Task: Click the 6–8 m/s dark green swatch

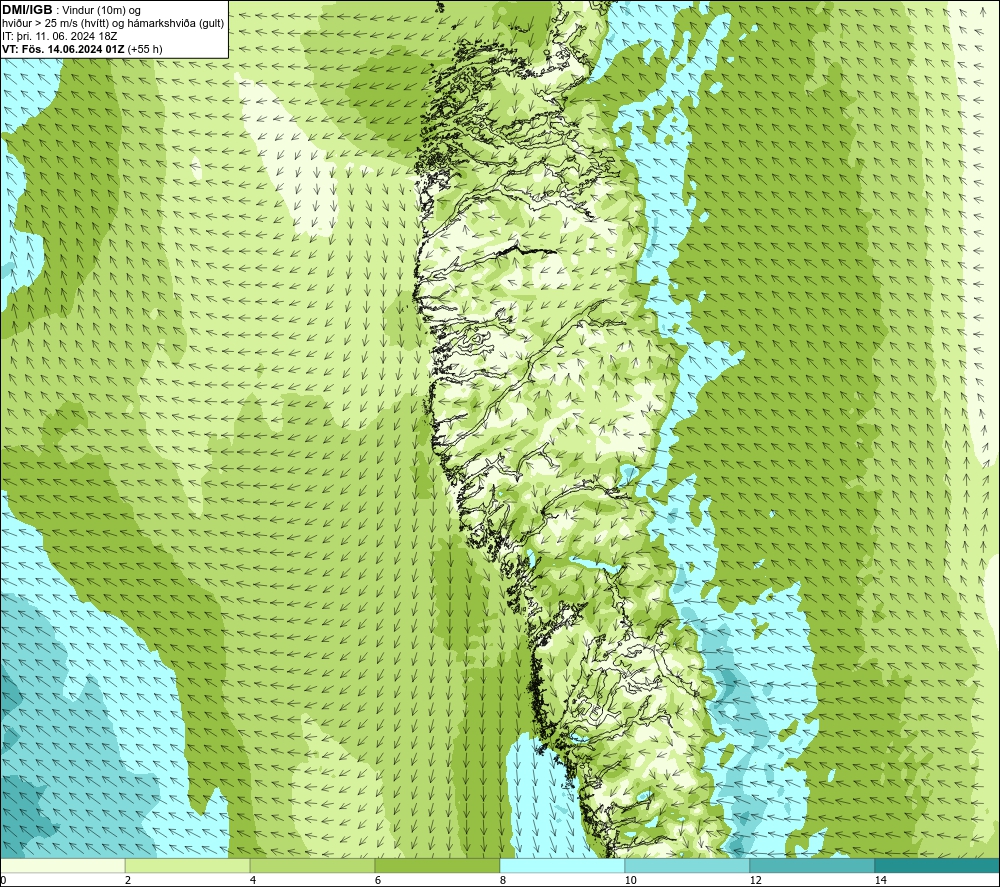Action: click(x=438, y=865)
